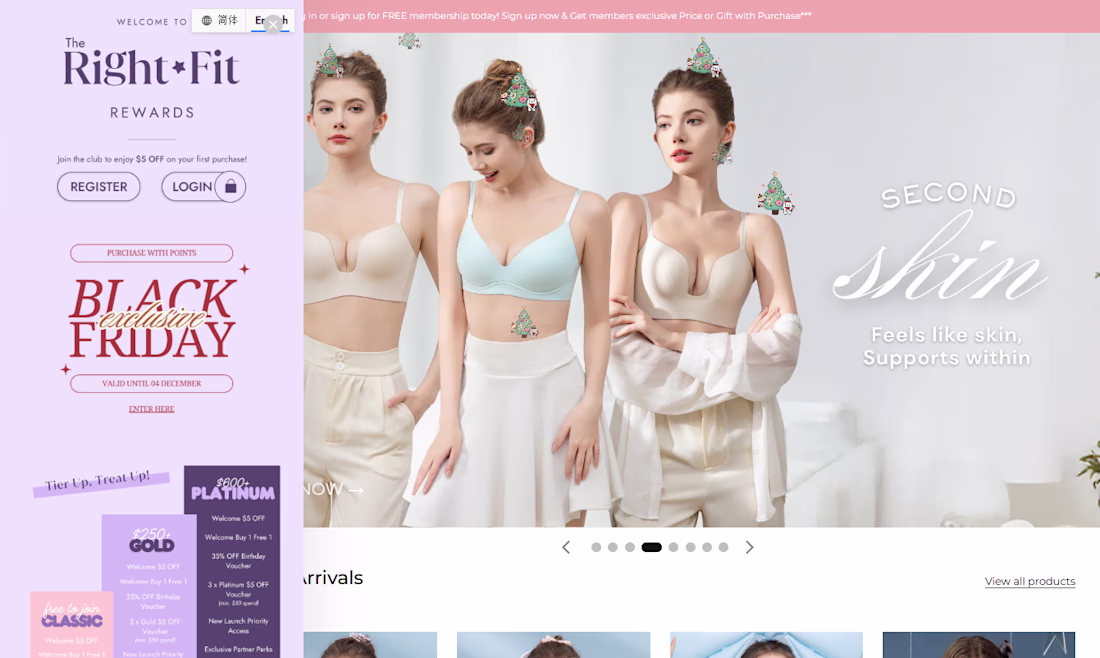Go to next carousel slide arrow
1100x658 pixels.
[749, 547]
